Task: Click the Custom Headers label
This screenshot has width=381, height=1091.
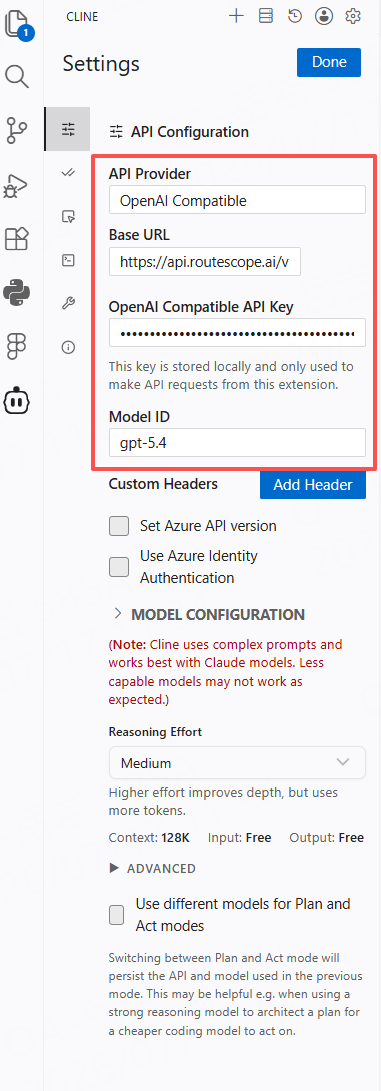Action: (163, 484)
